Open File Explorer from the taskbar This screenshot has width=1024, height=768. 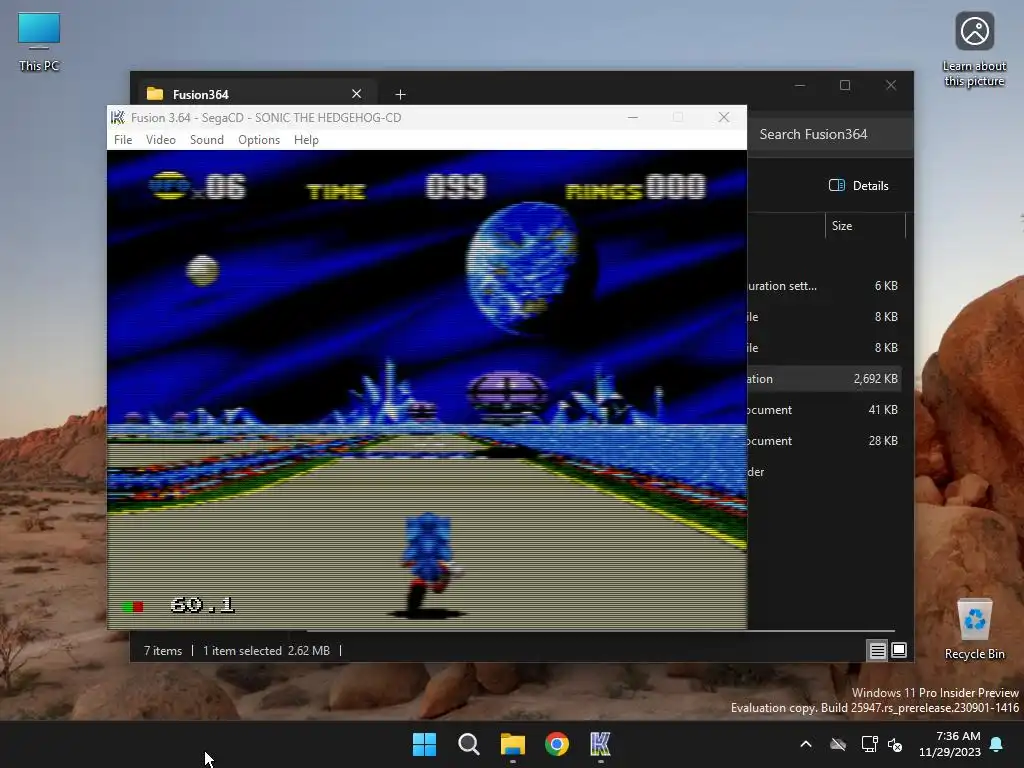click(x=513, y=744)
